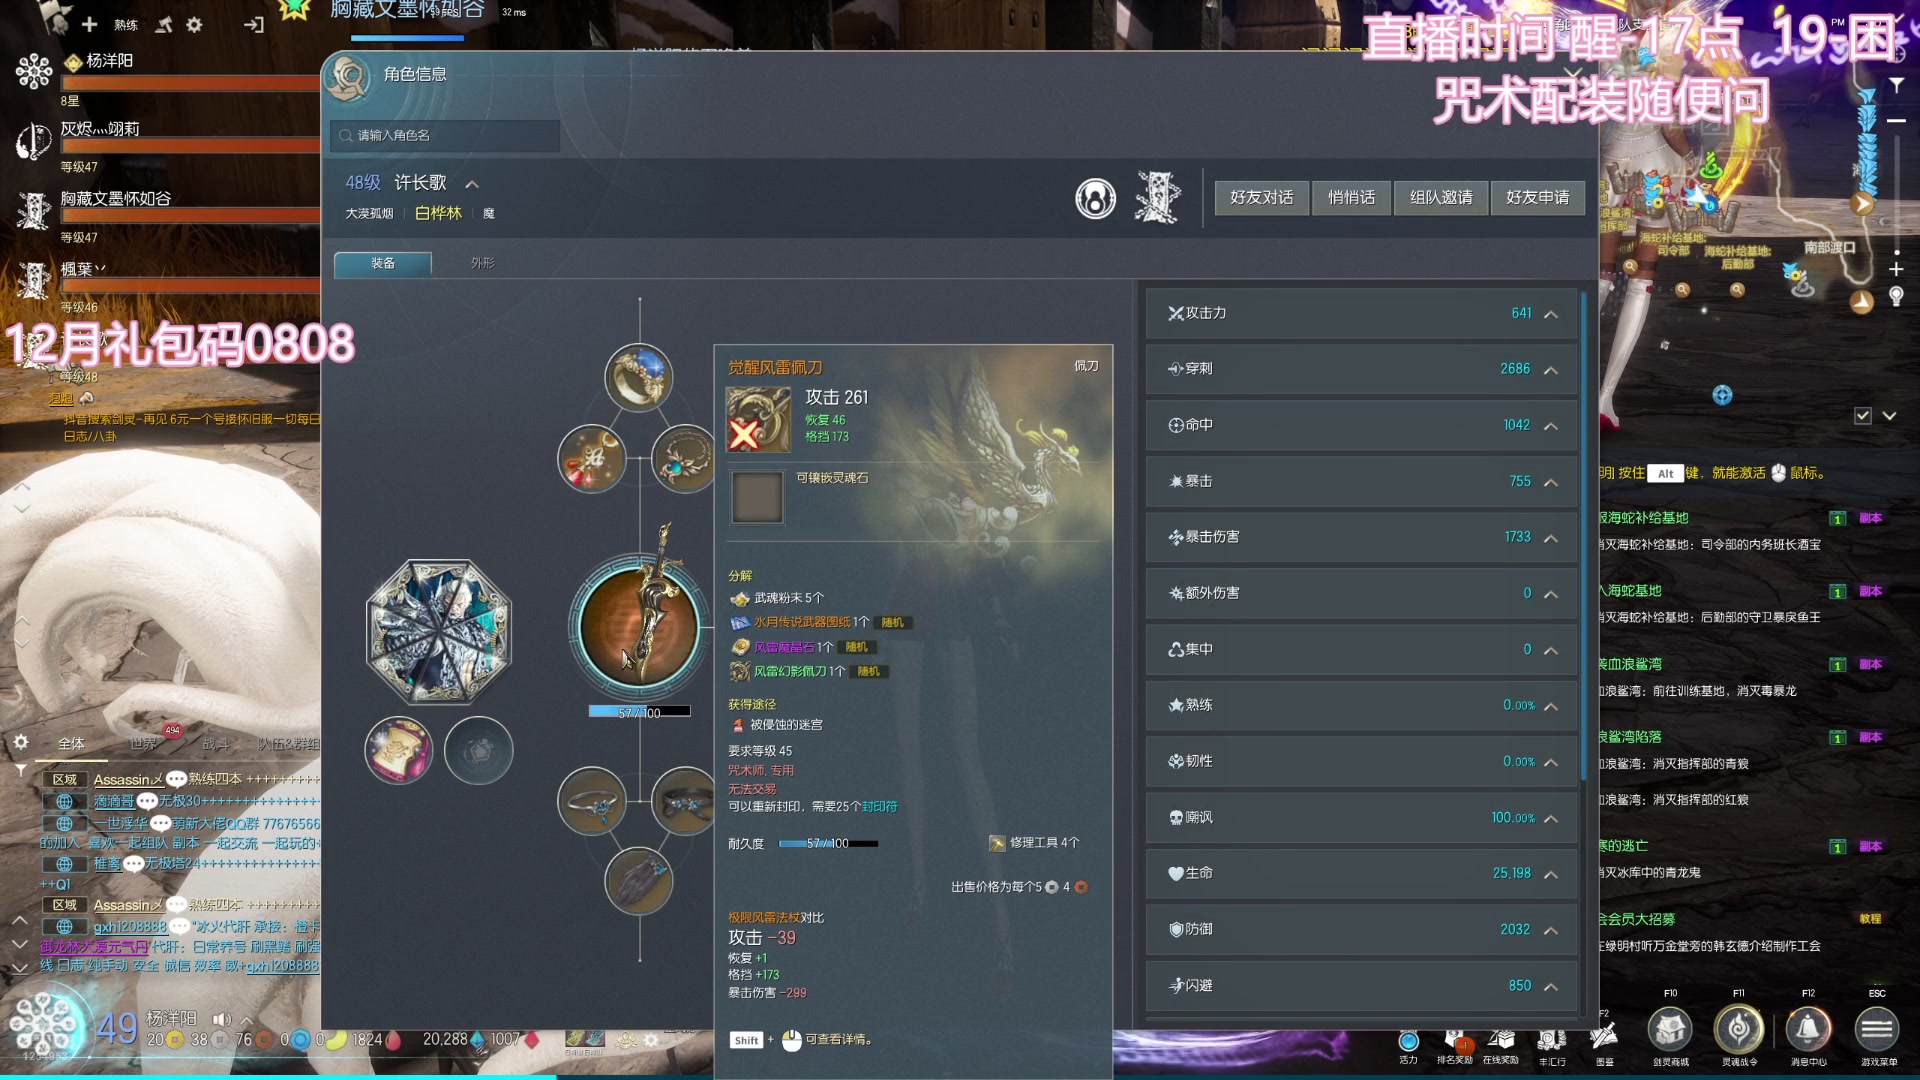Open 灵魂战令 battle pass icon
This screenshot has width=1920, height=1080.
[1739, 1030]
